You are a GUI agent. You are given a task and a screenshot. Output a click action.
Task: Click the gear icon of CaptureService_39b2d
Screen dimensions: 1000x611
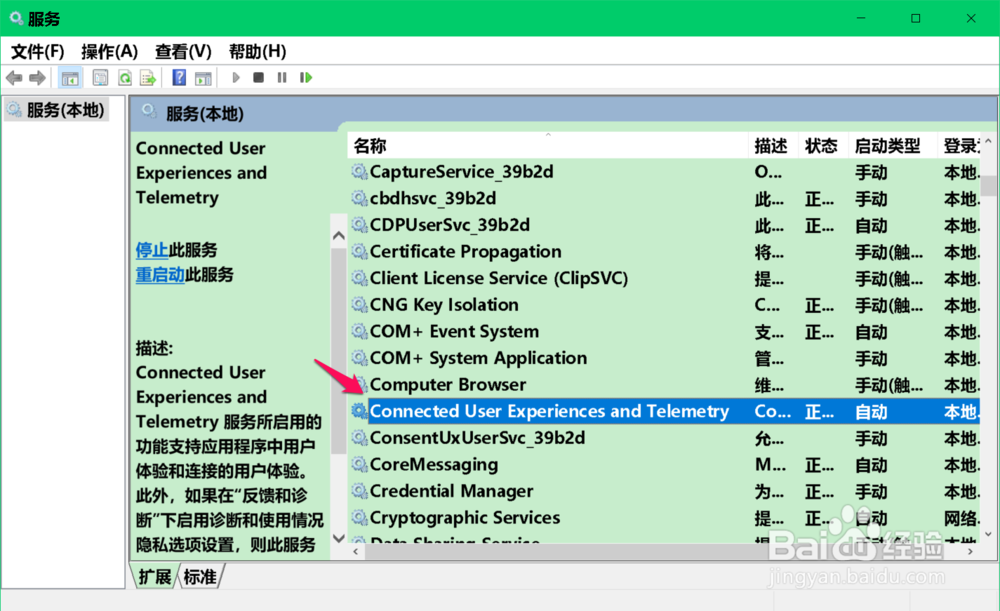(x=360, y=172)
